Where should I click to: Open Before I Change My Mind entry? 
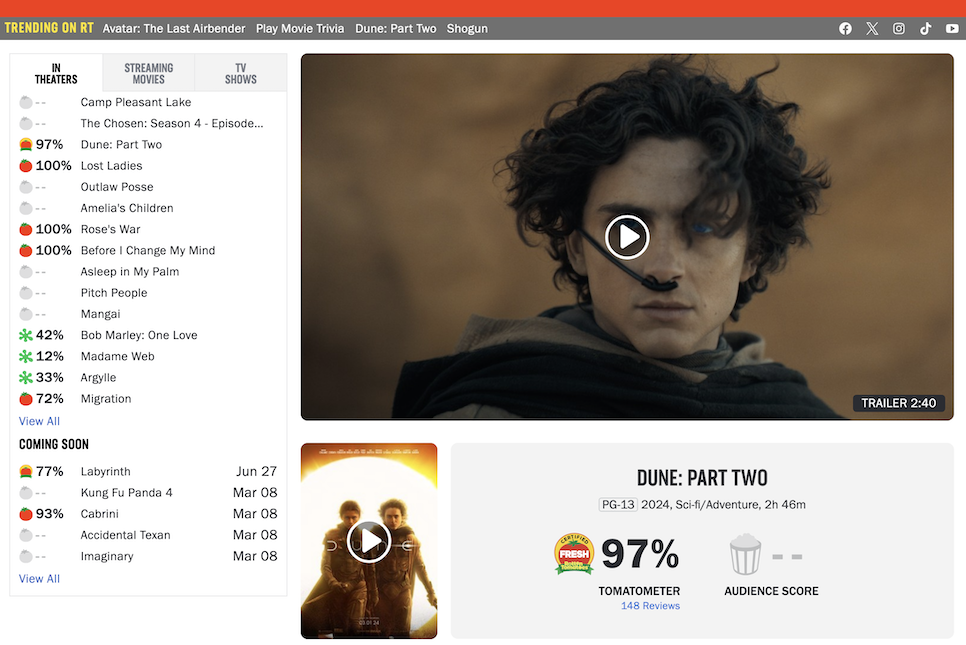[x=148, y=250]
